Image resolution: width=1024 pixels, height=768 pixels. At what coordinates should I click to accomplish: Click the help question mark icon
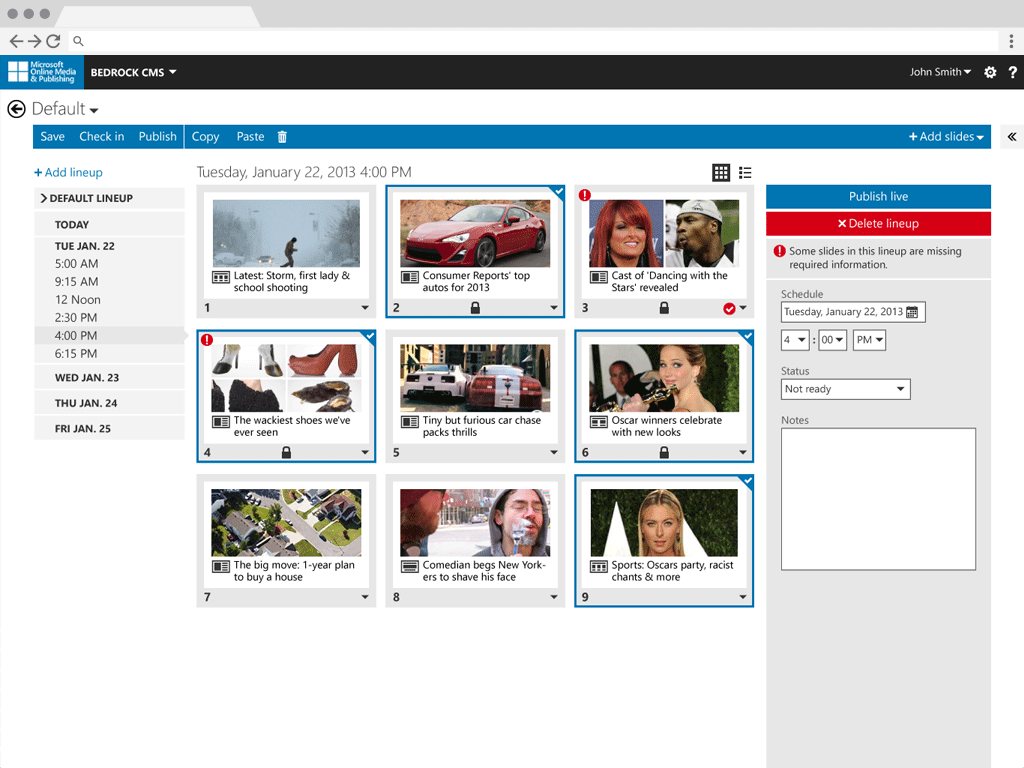1012,72
